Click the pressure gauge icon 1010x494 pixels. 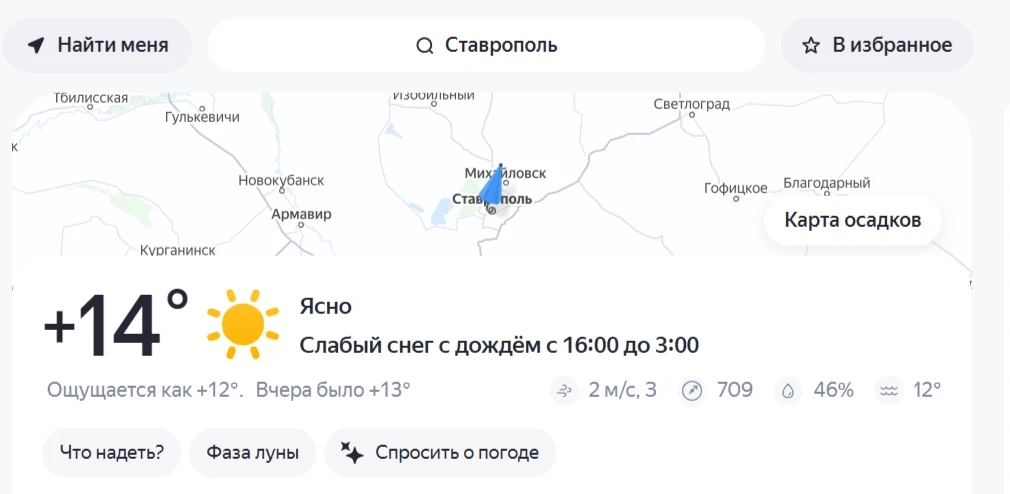click(x=692, y=390)
